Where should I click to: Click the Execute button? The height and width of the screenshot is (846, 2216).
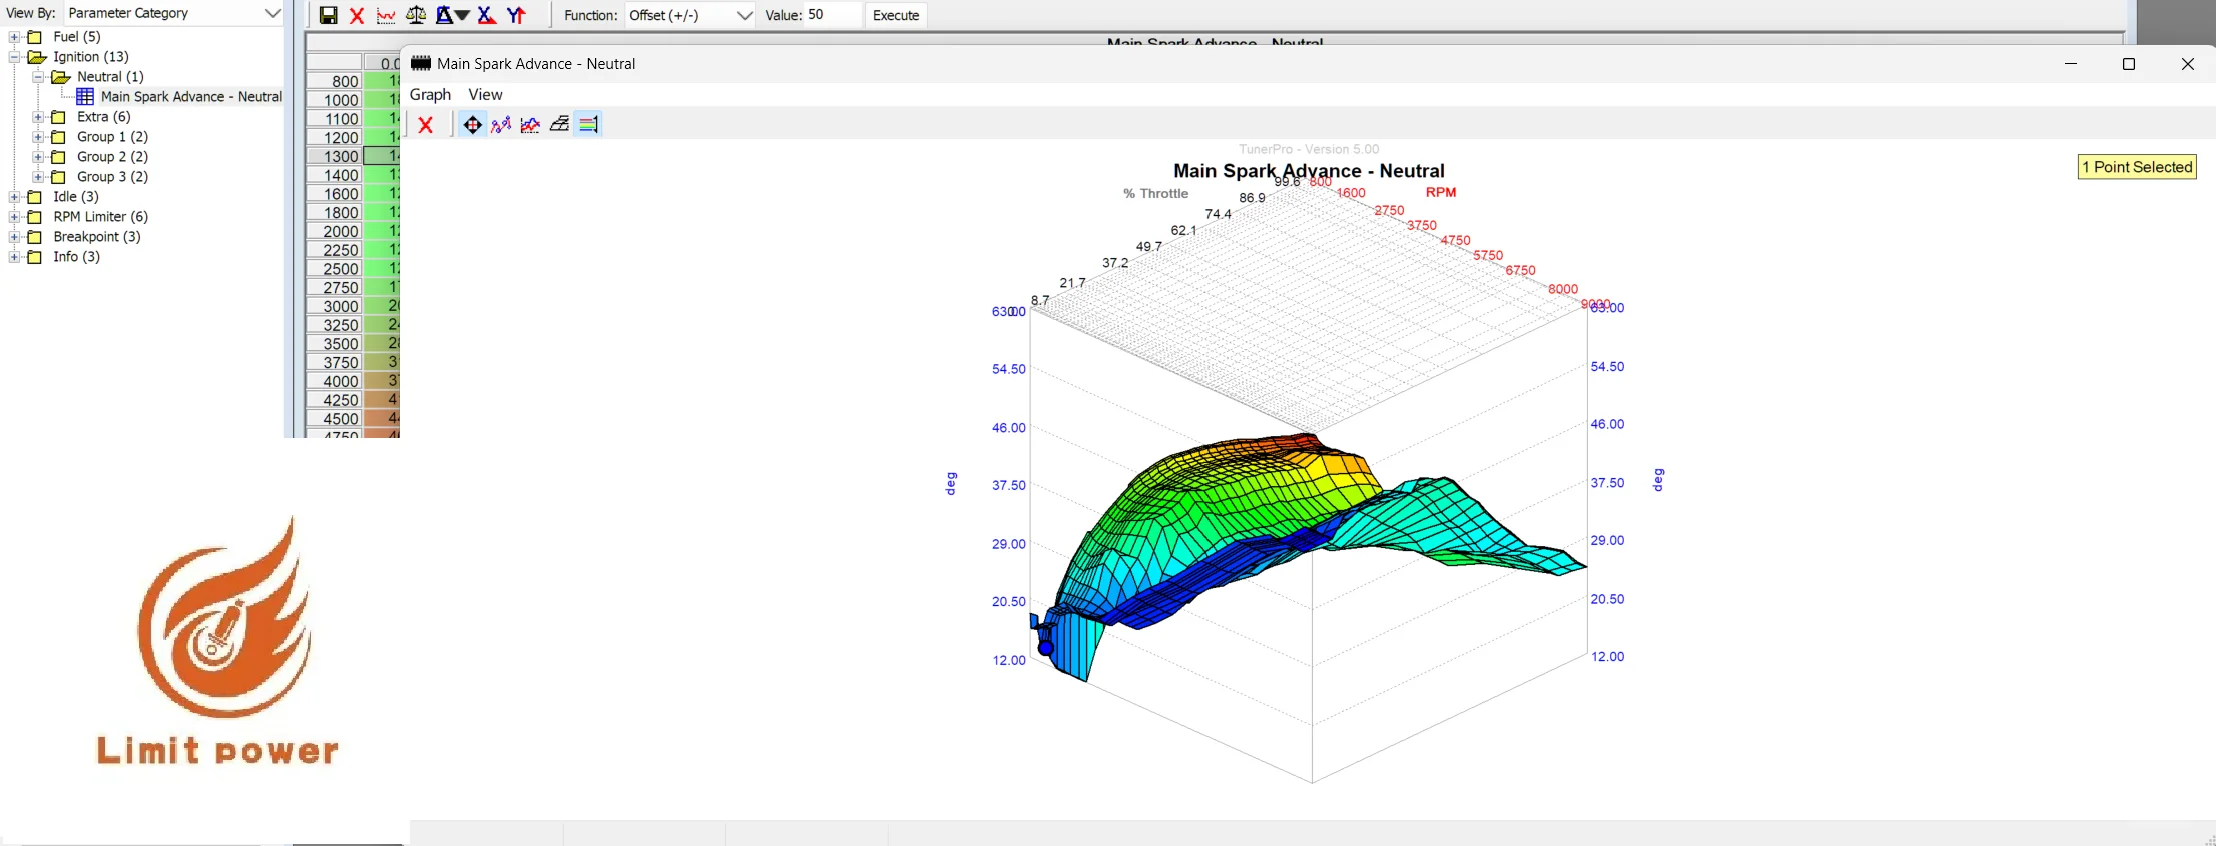click(896, 15)
